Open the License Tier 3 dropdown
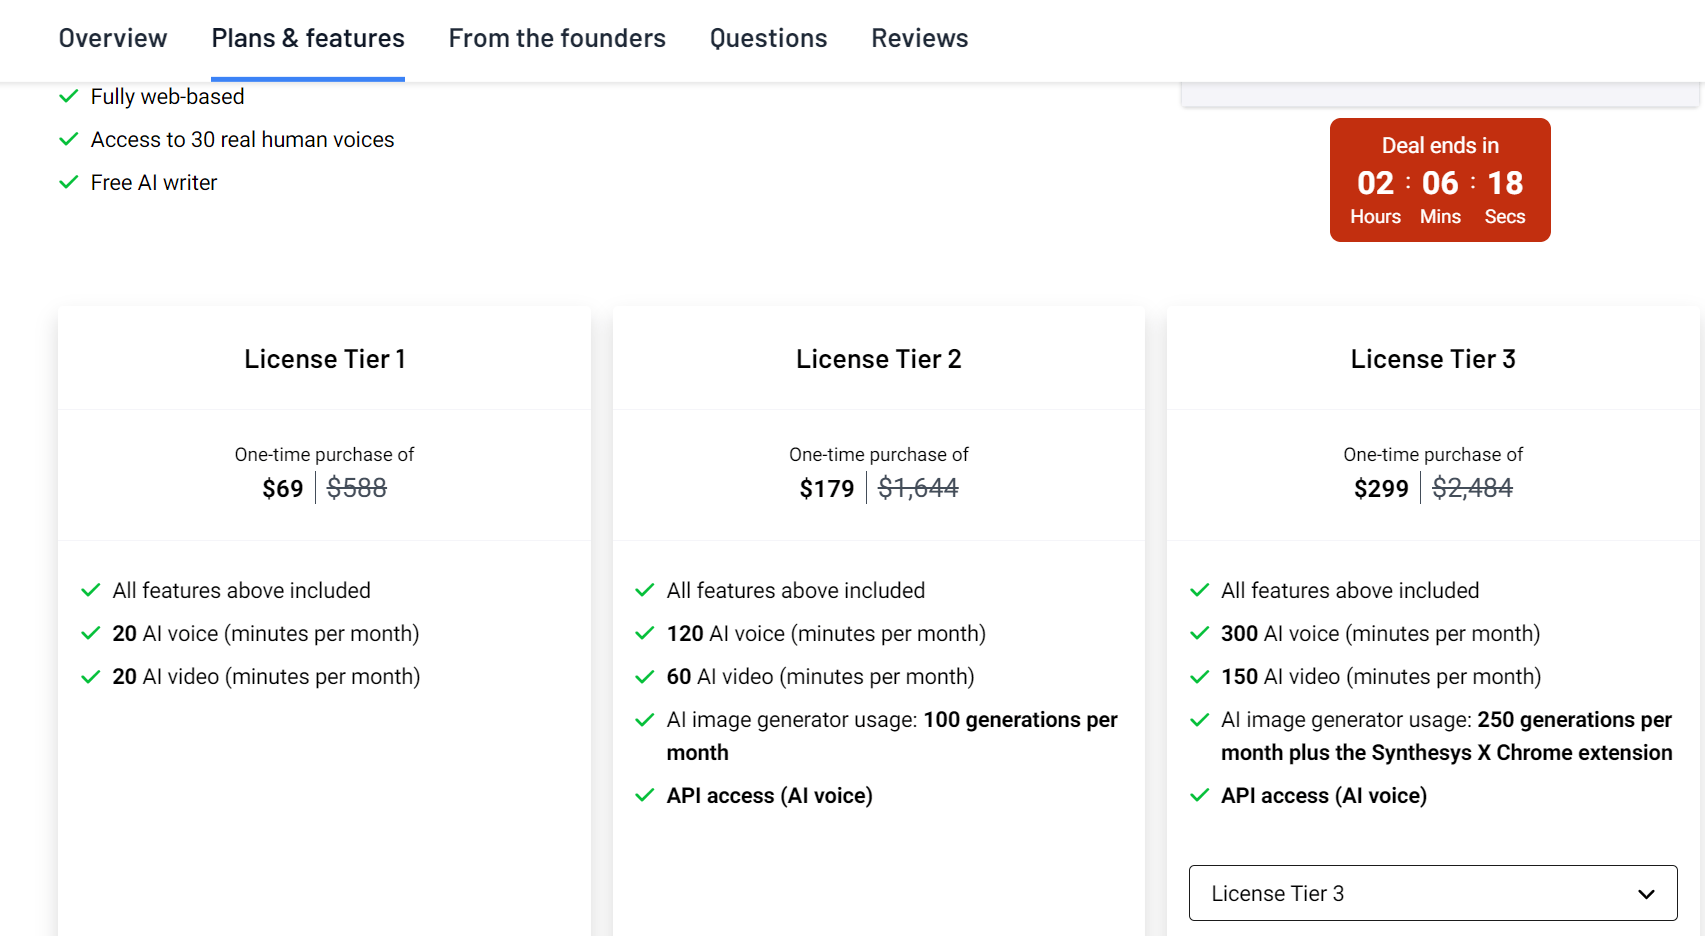1705x936 pixels. [1431, 893]
